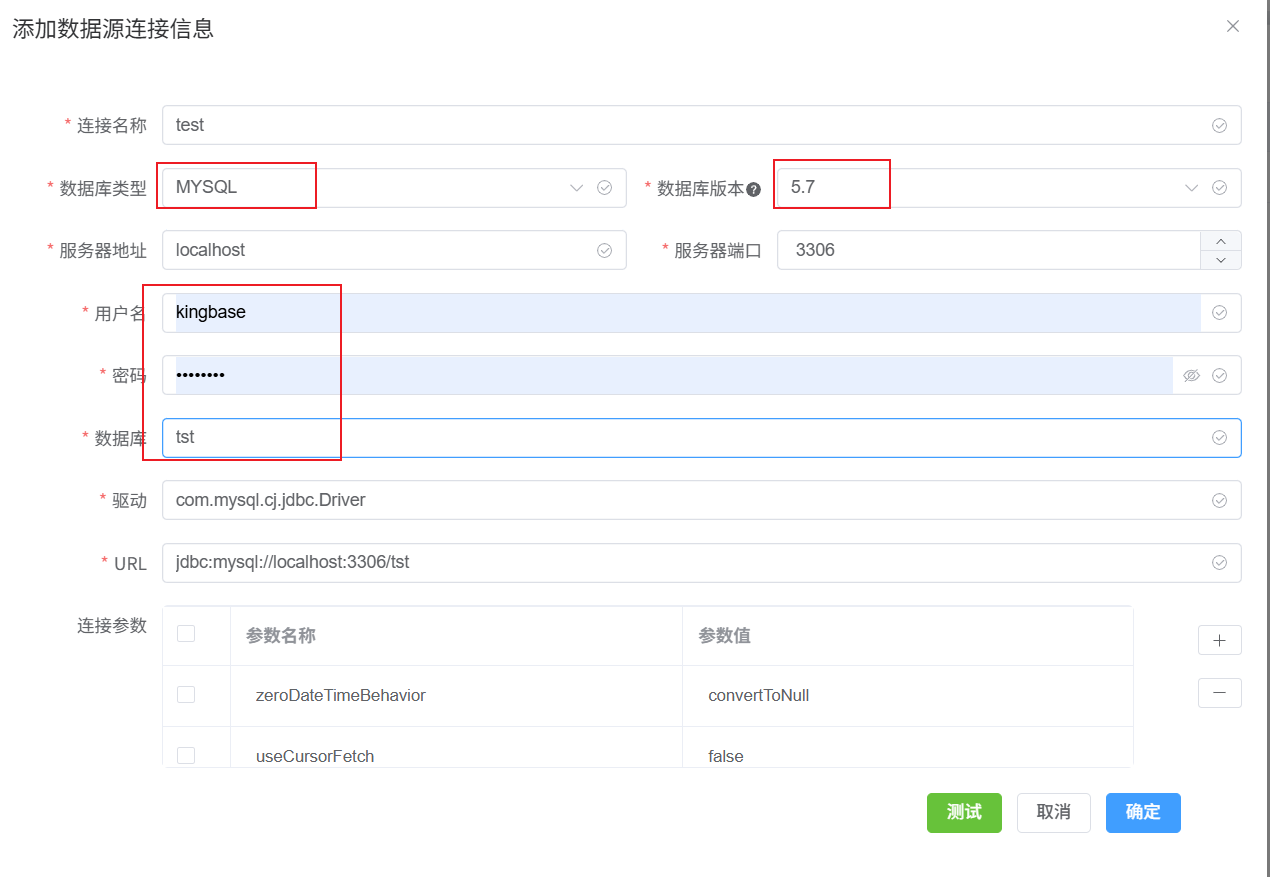
Task: Click validation check icon in 驱动 field
Action: coord(1220,500)
